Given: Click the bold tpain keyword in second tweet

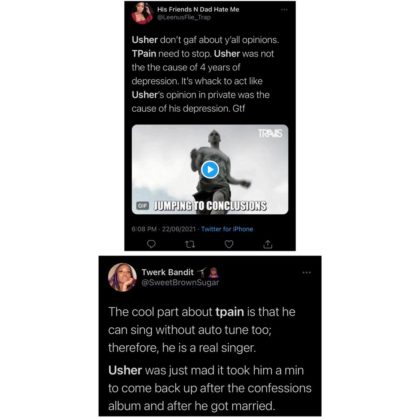Looking at the screenshot, I should [230, 312].
